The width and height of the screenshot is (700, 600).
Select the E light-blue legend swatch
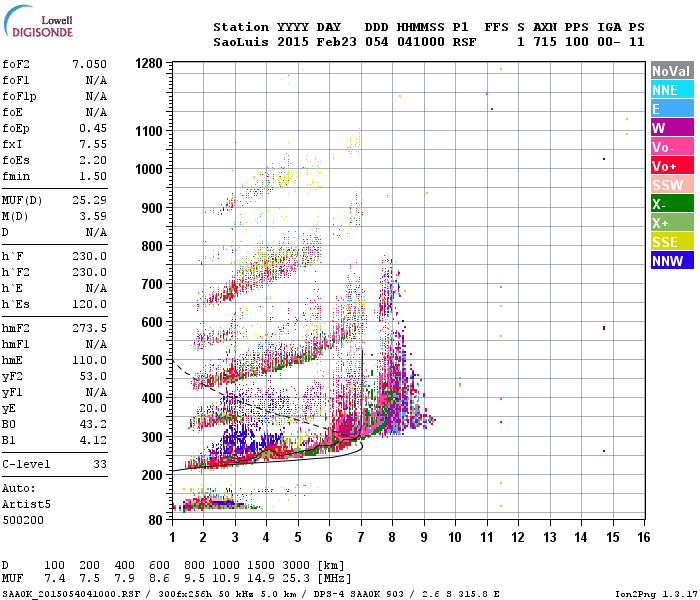(672, 109)
